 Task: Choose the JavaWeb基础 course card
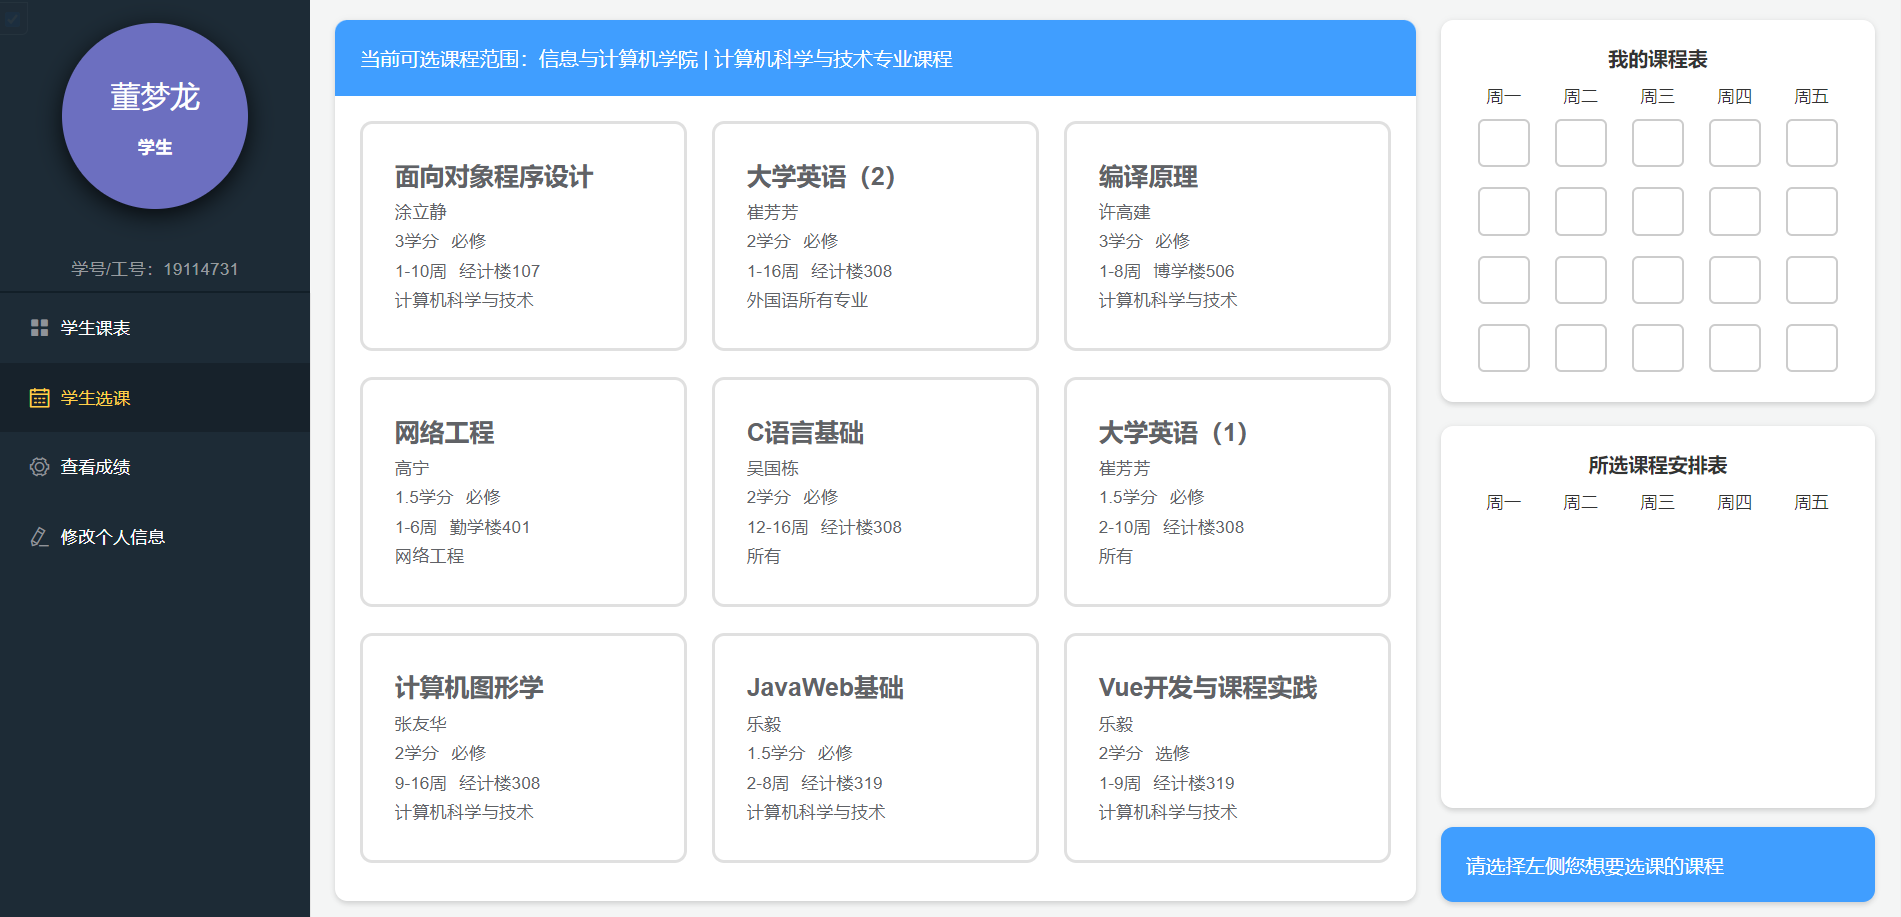[x=875, y=748]
